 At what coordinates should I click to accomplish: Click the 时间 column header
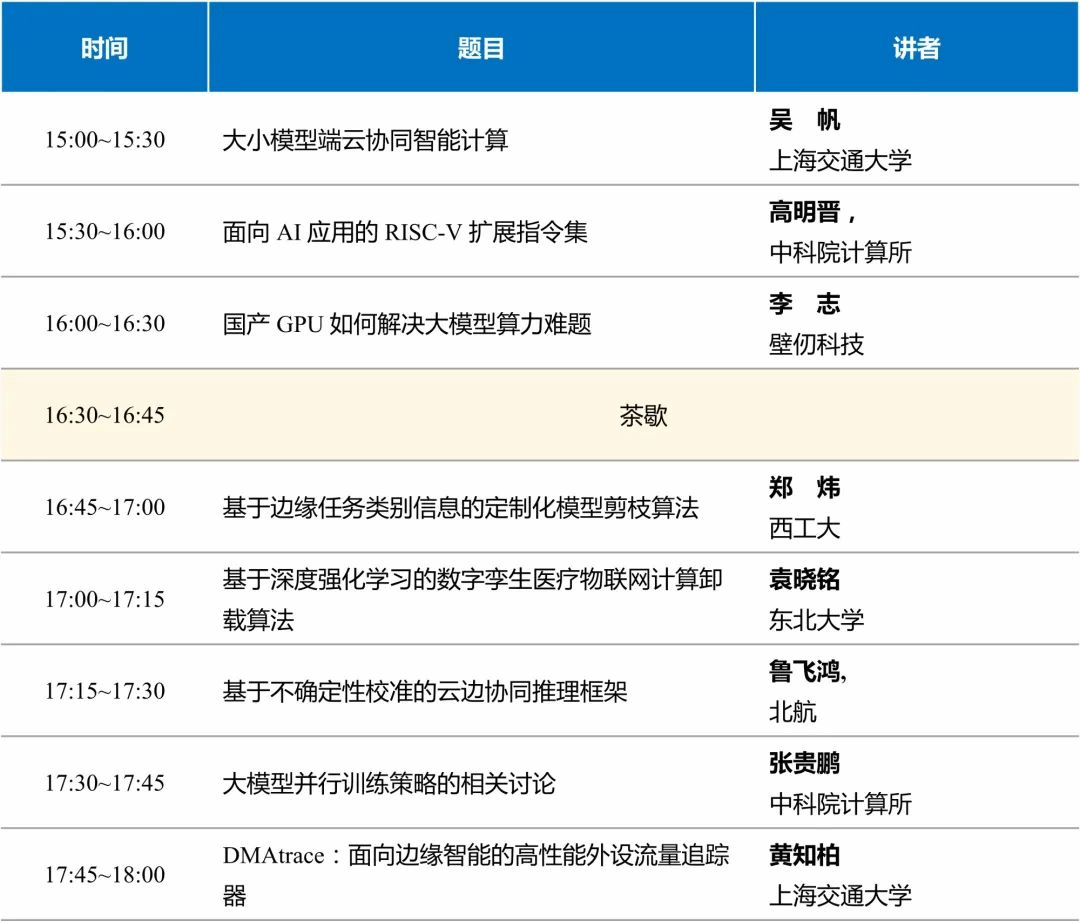pos(104,48)
